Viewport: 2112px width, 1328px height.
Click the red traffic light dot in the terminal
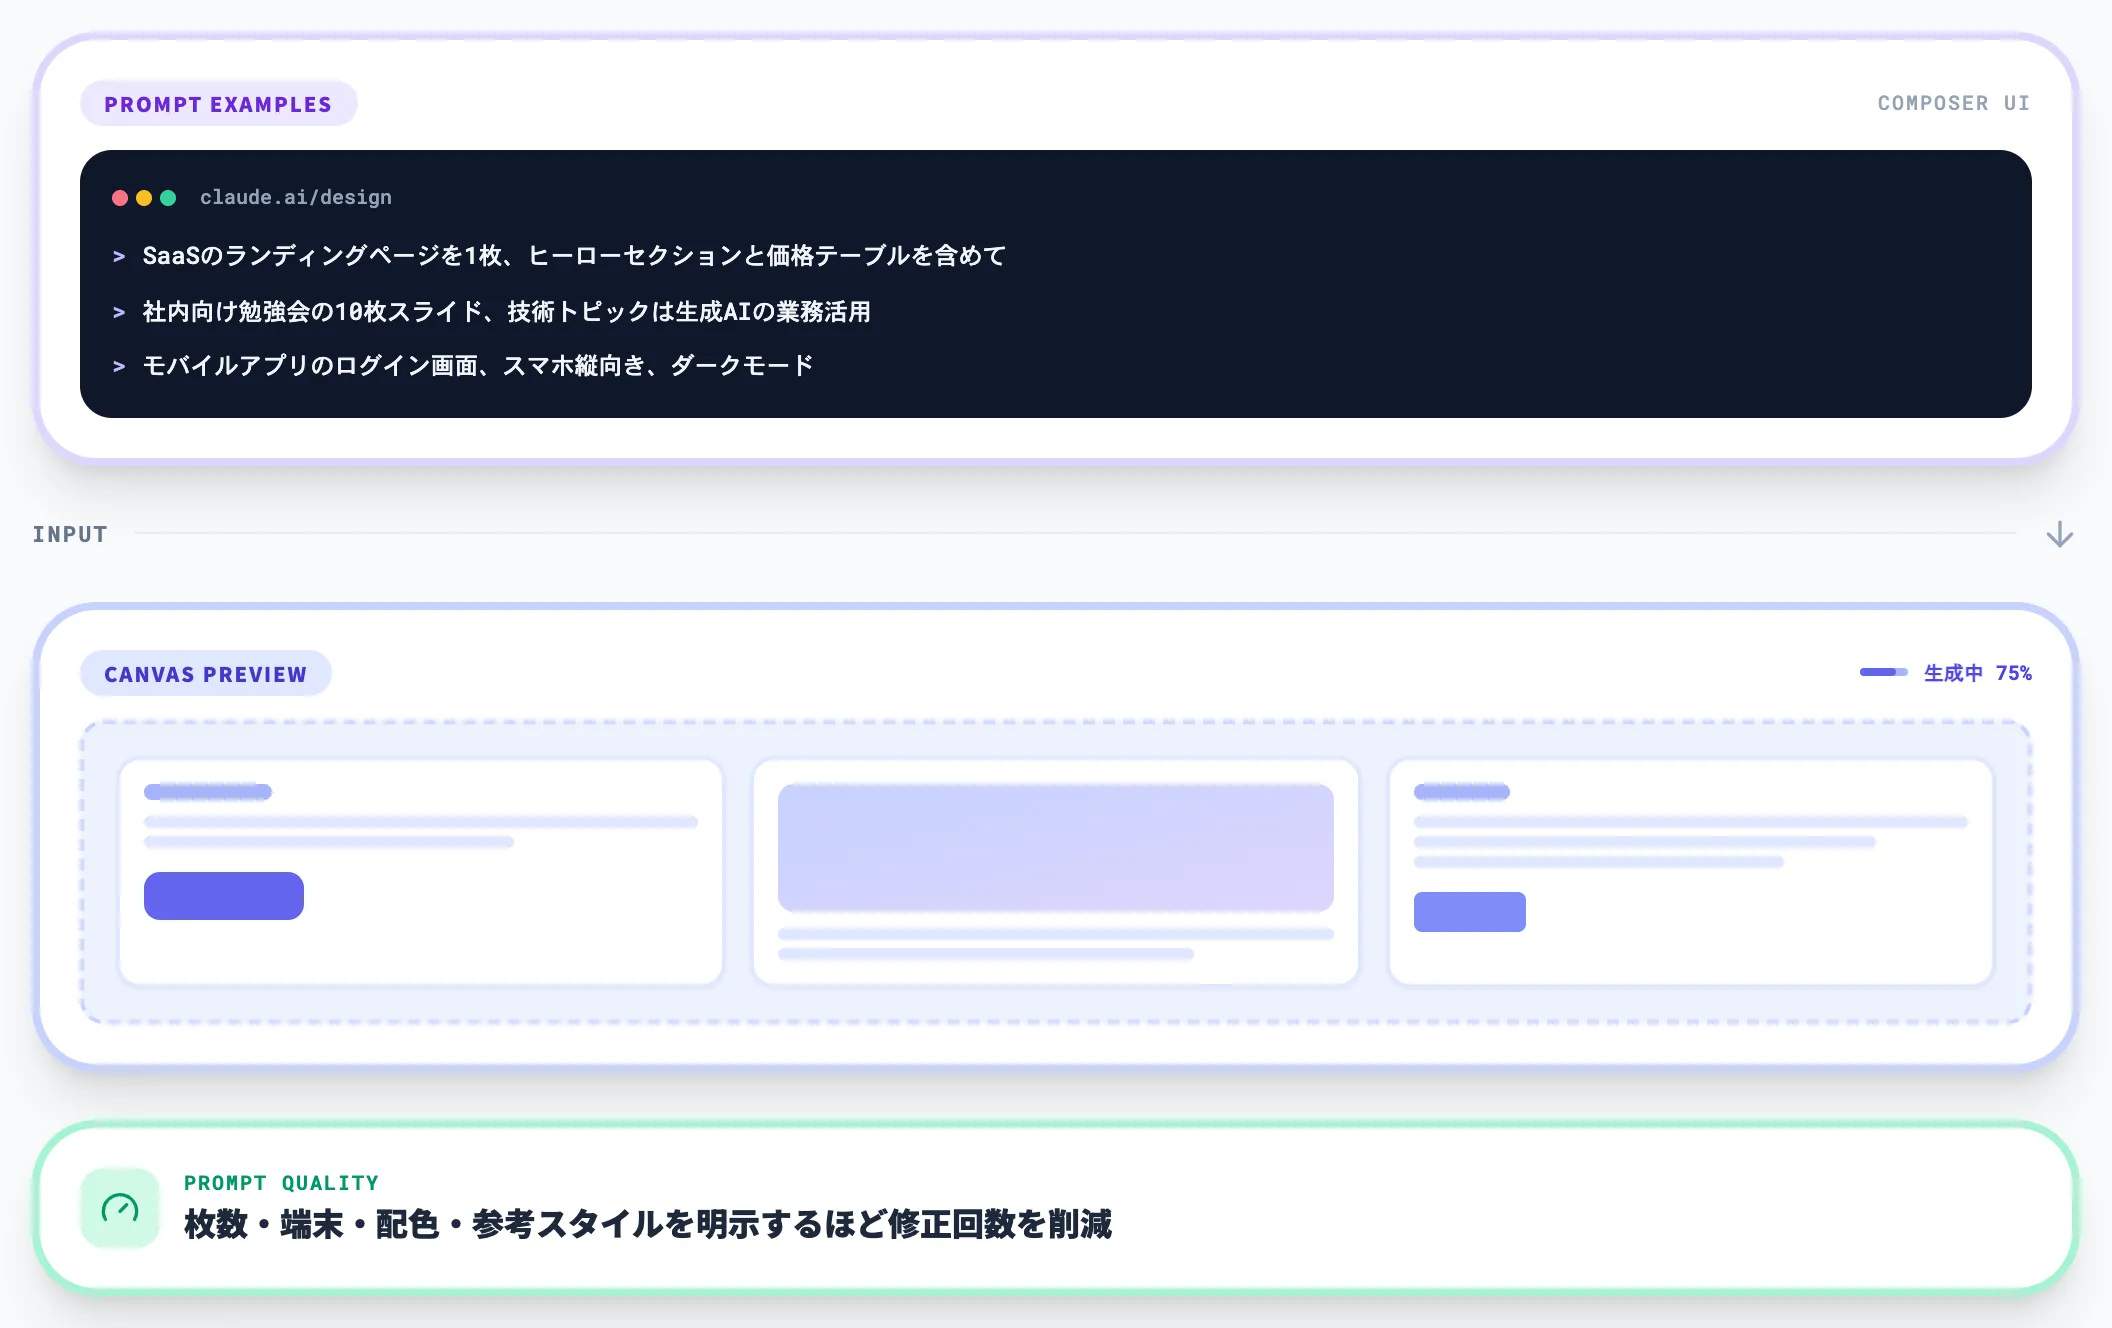120,197
